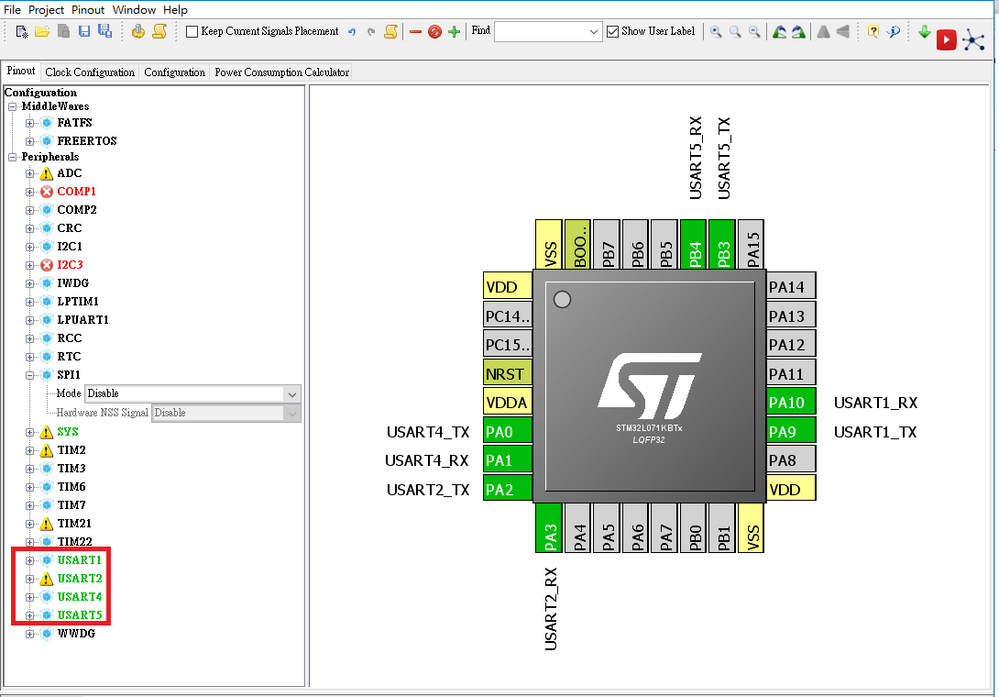Click pin PA10 on the chip

click(791, 403)
